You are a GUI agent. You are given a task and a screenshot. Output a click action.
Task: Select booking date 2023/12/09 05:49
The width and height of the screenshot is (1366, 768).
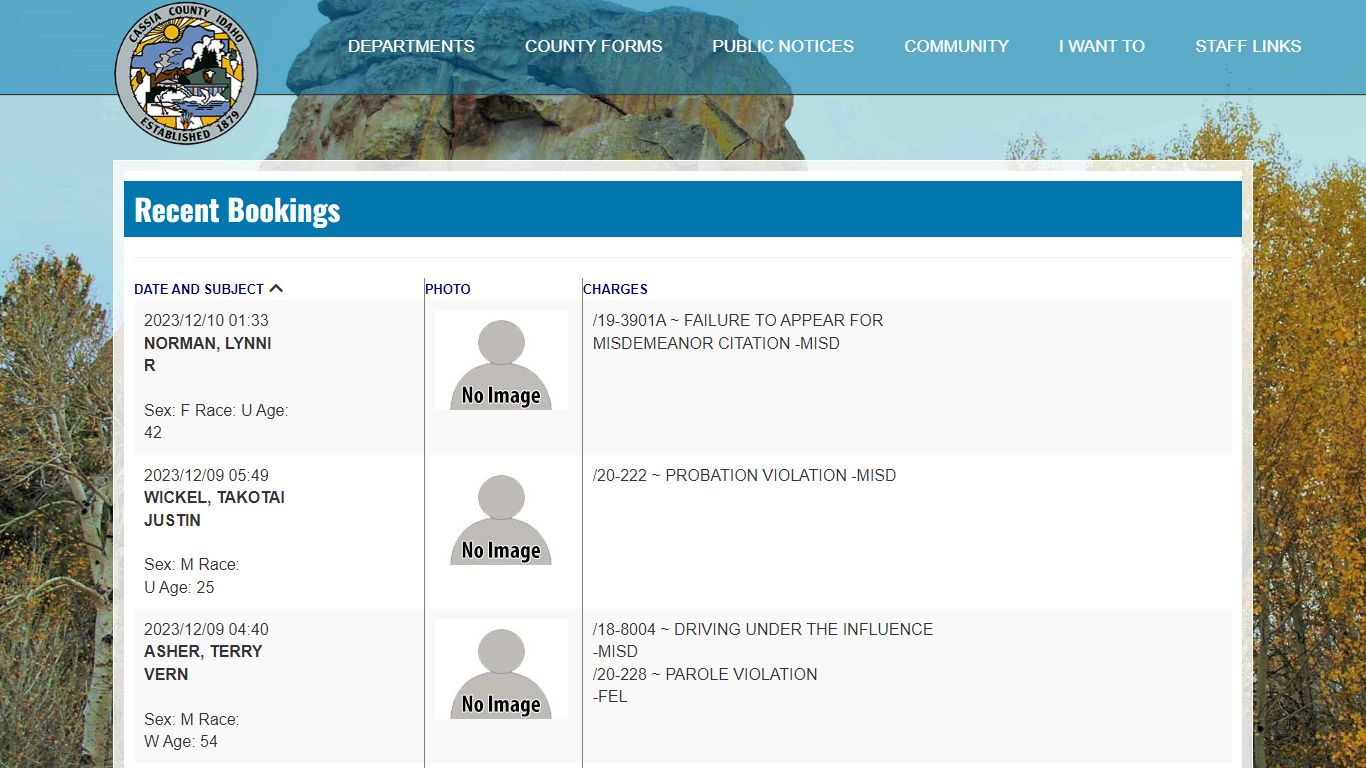tap(206, 475)
